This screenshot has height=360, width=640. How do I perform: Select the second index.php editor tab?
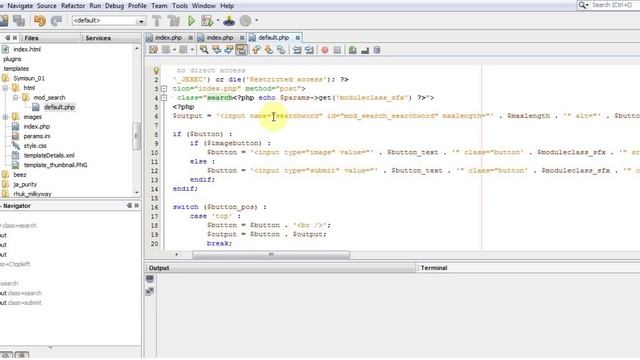(220, 38)
